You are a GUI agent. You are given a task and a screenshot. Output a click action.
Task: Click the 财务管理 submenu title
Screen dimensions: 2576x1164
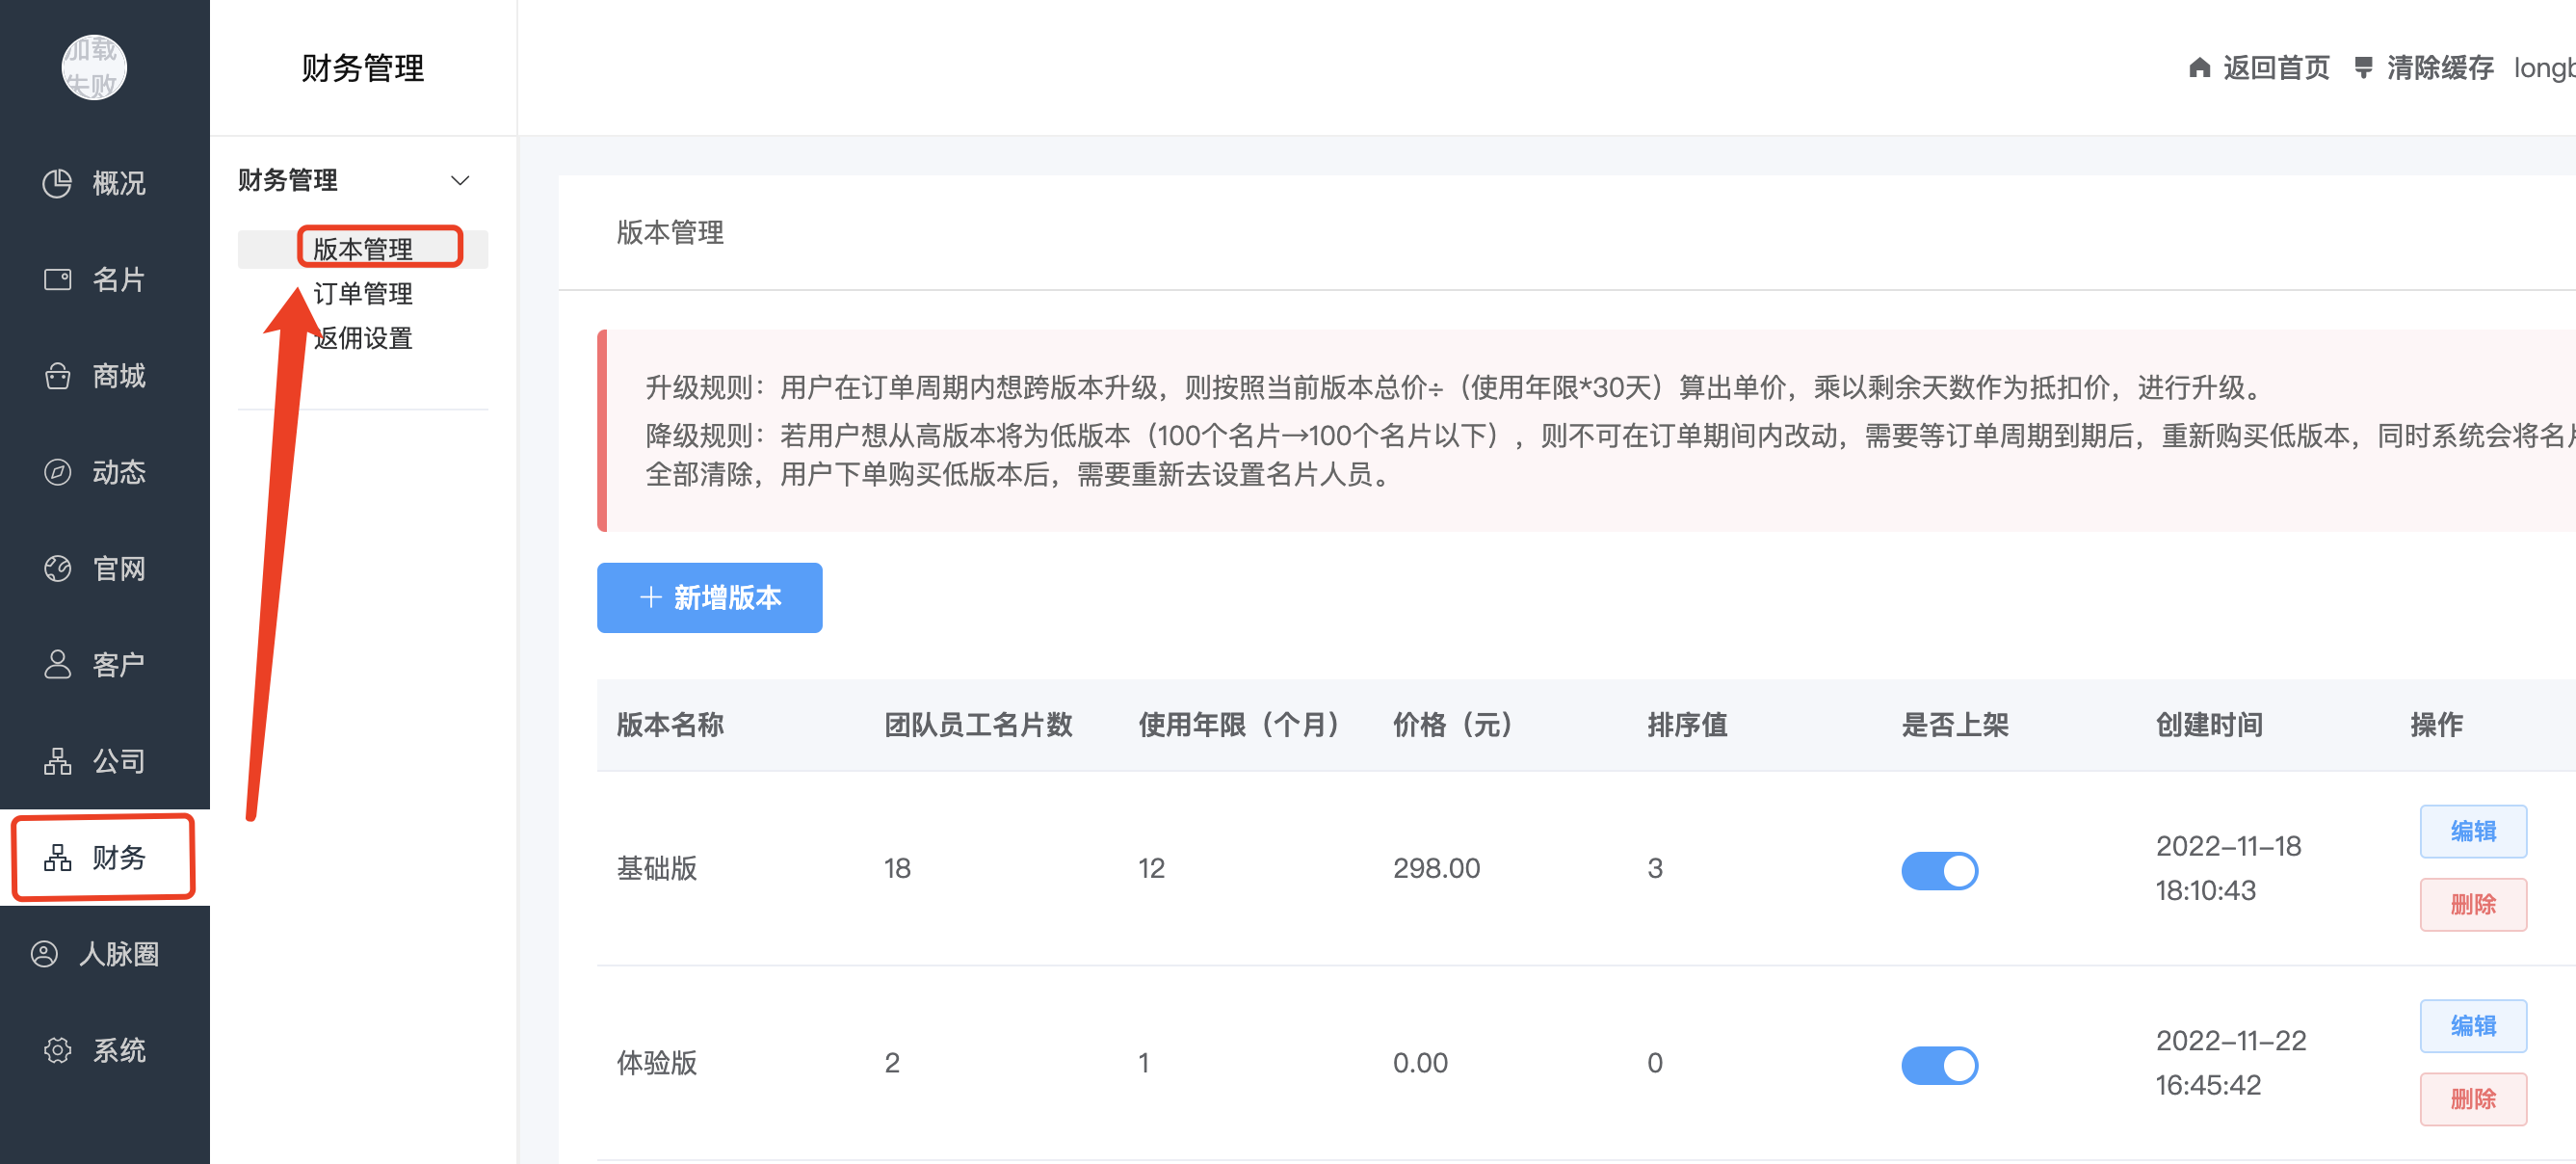point(288,180)
